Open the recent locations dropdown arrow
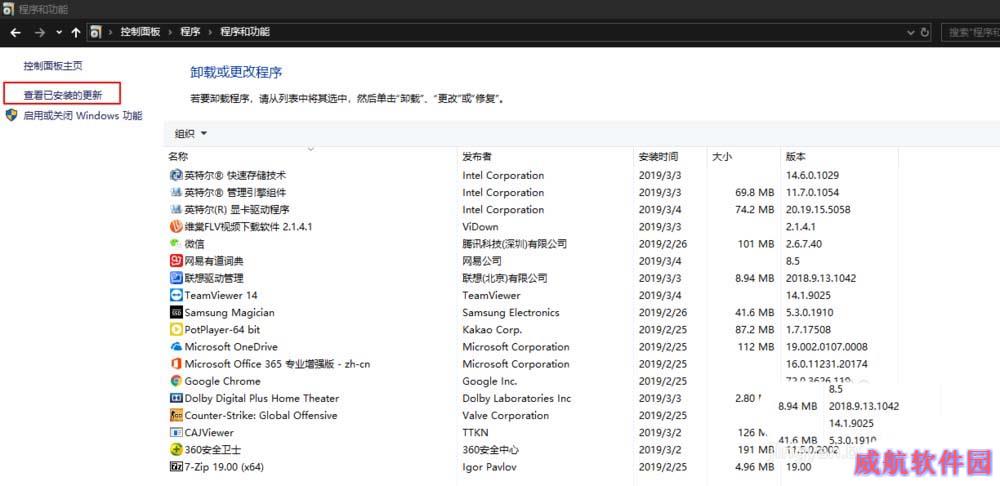1000x486 pixels. pyautogui.click(x=59, y=33)
